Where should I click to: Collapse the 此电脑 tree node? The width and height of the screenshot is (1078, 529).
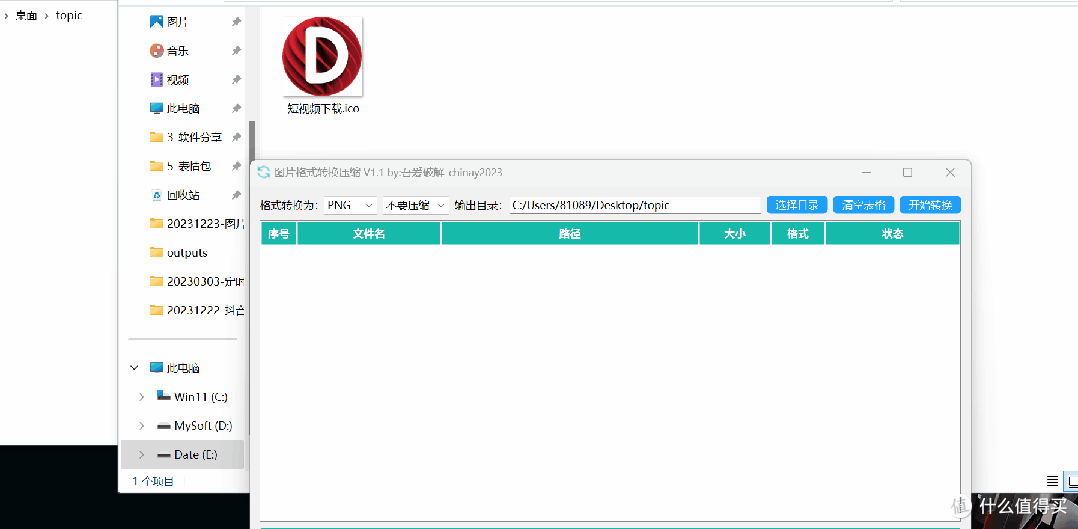pos(135,368)
